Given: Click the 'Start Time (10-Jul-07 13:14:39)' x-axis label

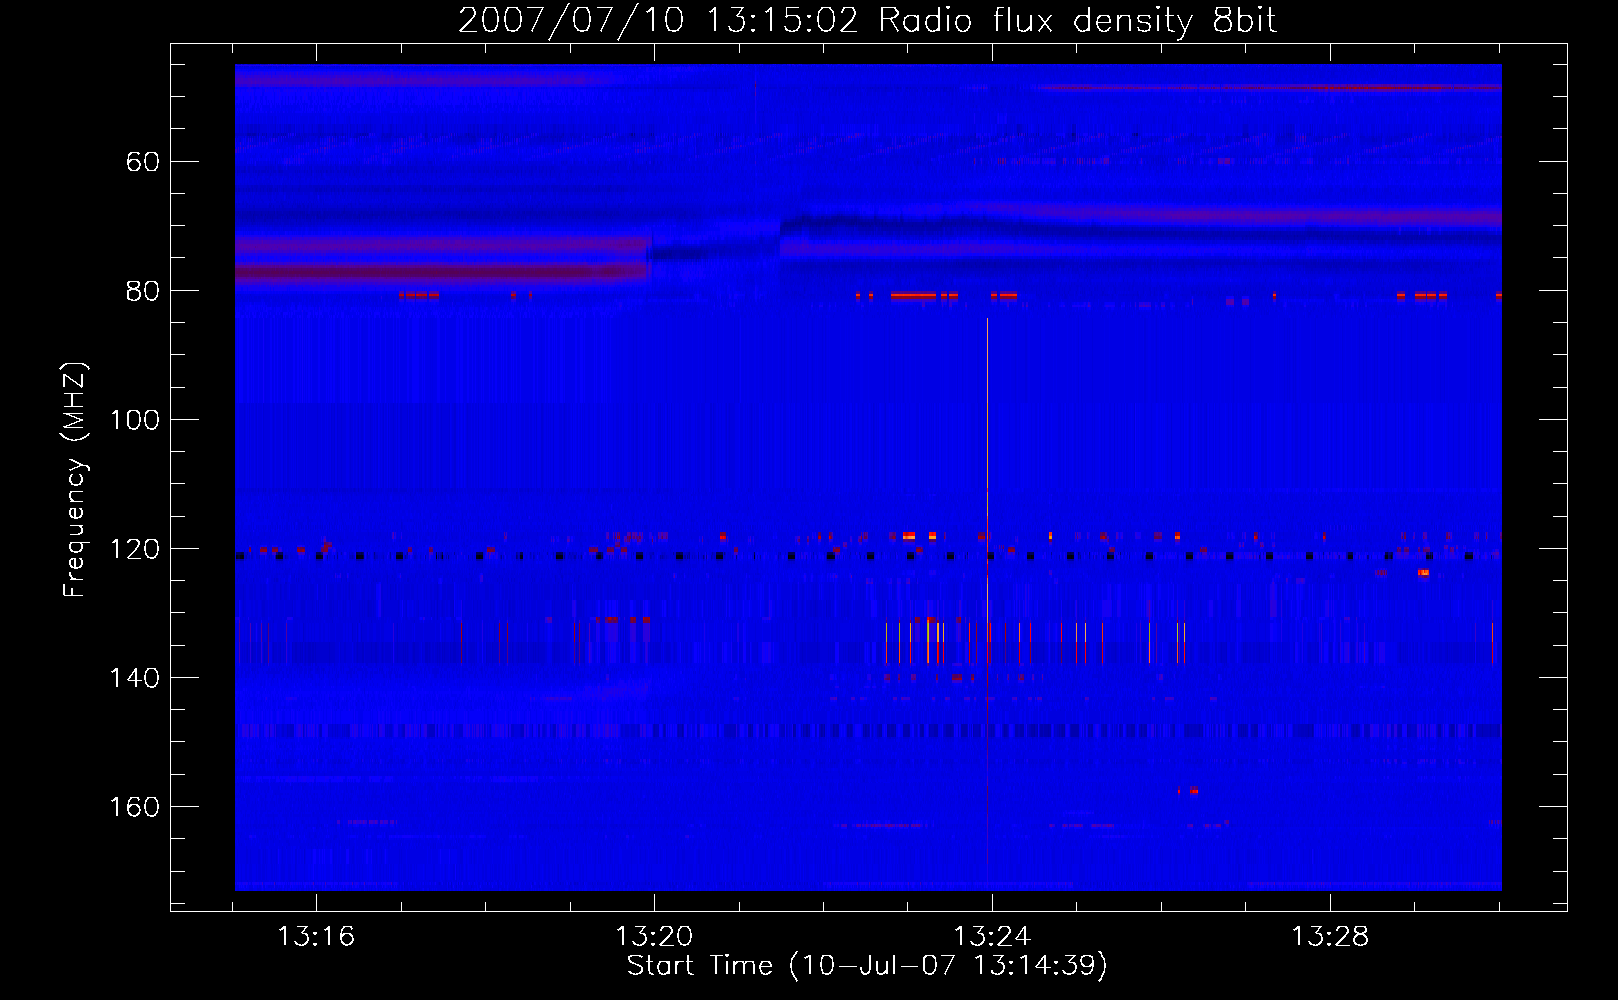Looking at the screenshot, I should click(x=867, y=966).
